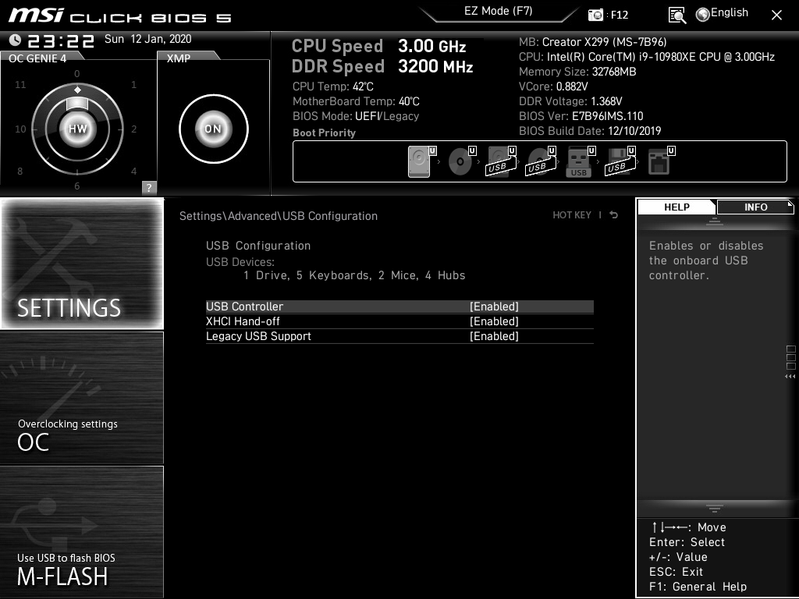This screenshot has width=799, height=599.
Task: Click the question mark help icon under OC Genie
Action: 149,187
